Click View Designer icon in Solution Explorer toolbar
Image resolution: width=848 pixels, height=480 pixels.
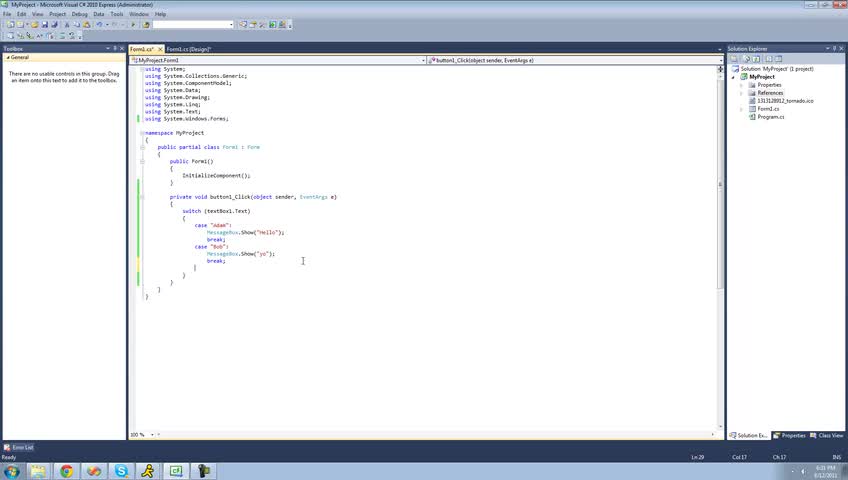pyautogui.click(x=779, y=59)
